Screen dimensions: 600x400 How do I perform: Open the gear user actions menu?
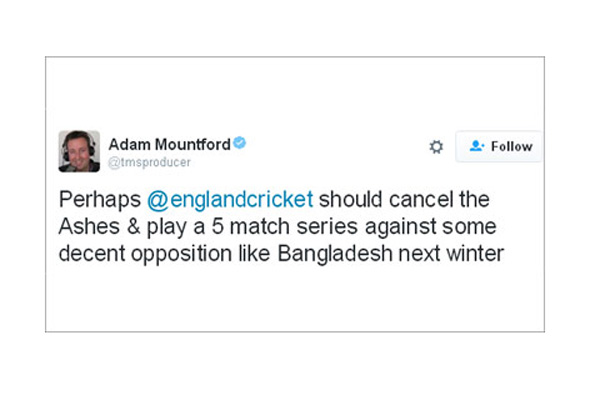click(436, 147)
